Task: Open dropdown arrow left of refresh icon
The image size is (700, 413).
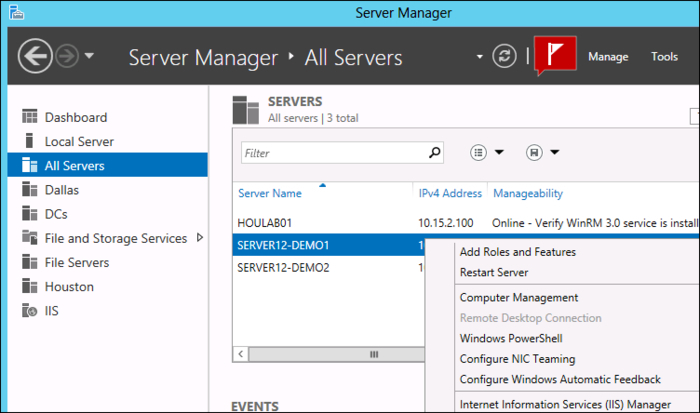Action: coord(480,56)
